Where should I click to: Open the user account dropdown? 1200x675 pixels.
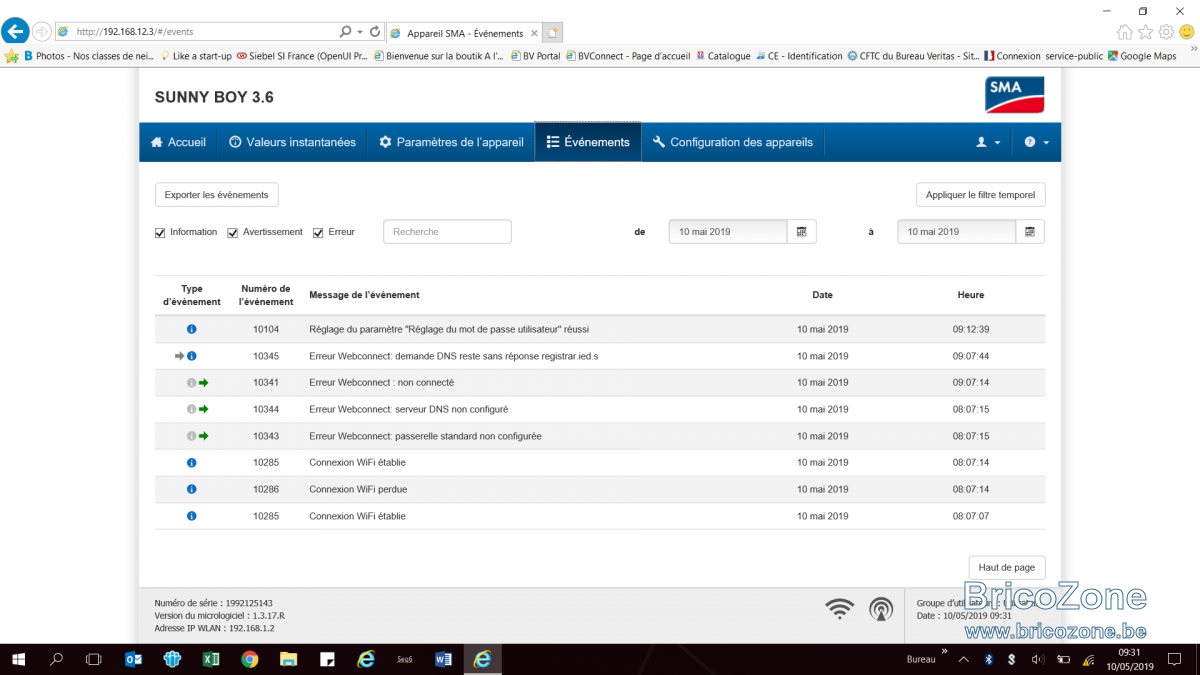988,142
